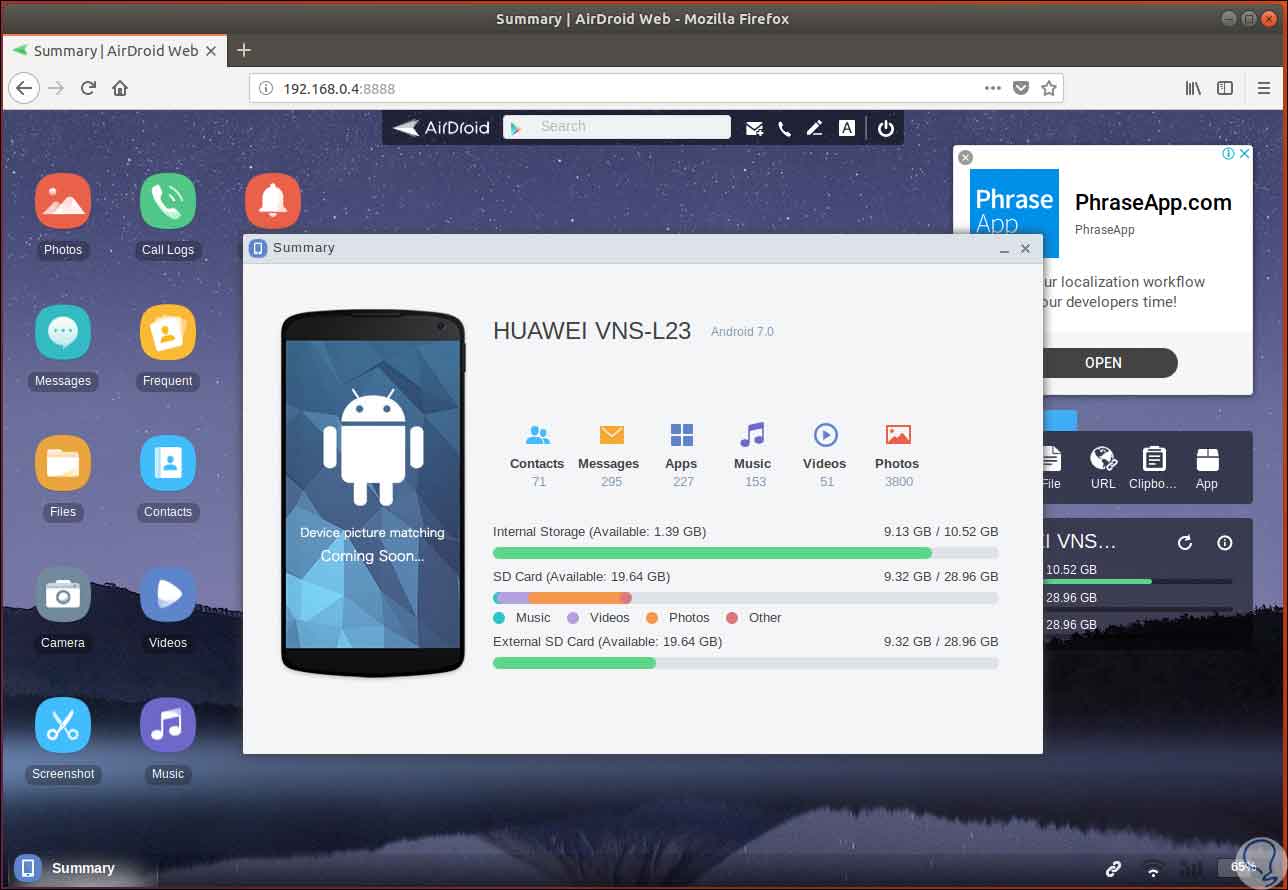
Task: Click the new message envelope icon
Action: [754, 128]
